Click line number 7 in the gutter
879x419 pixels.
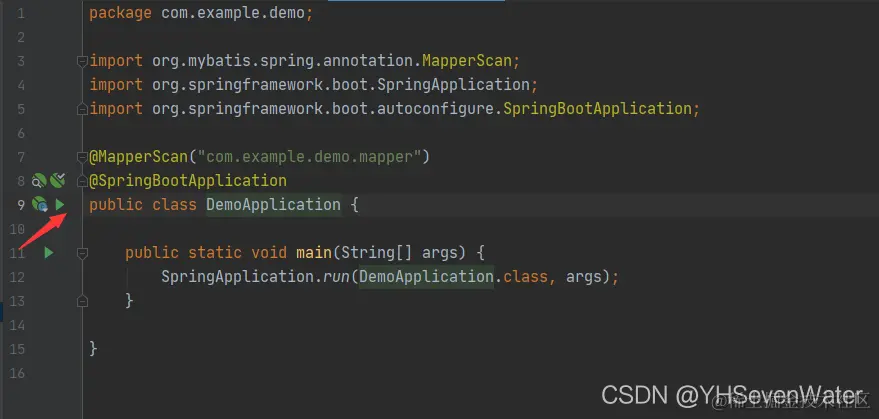(21, 157)
